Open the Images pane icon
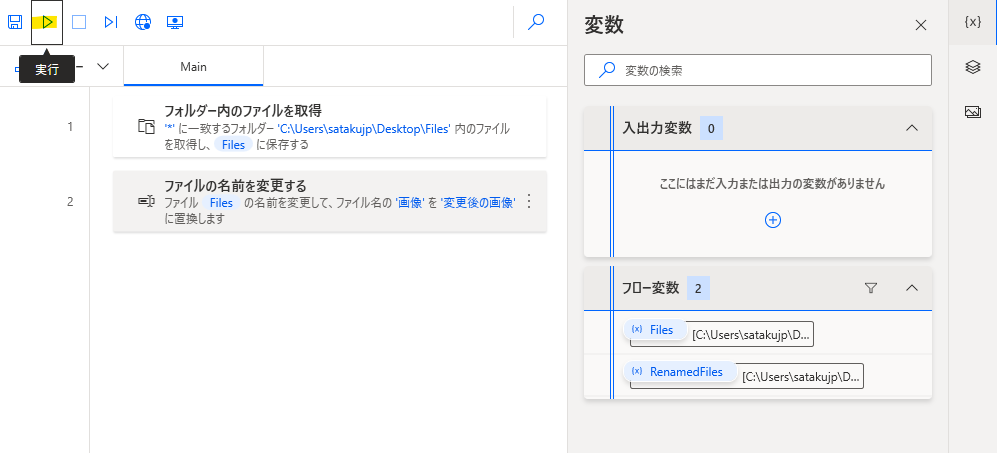The width and height of the screenshot is (997, 453). point(972,112)
